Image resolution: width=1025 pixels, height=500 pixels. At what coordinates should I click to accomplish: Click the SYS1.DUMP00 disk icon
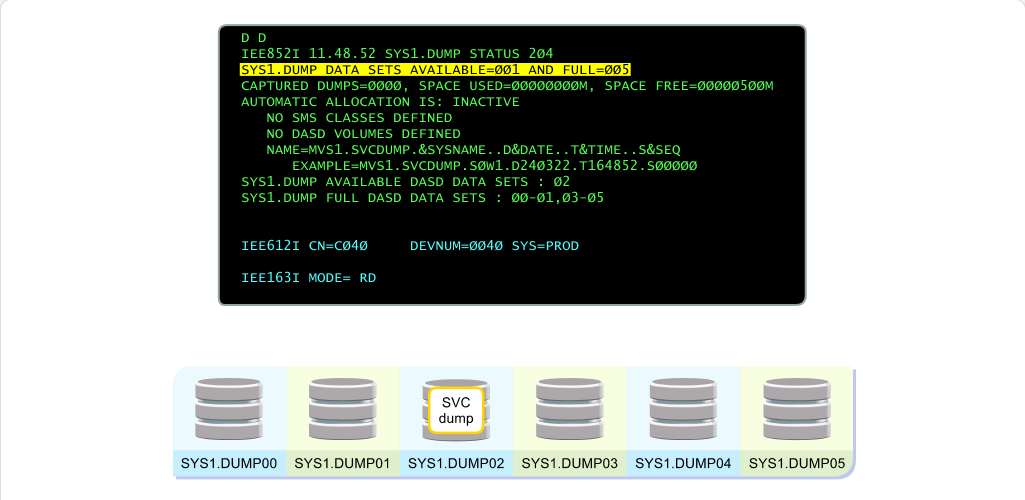229,408
